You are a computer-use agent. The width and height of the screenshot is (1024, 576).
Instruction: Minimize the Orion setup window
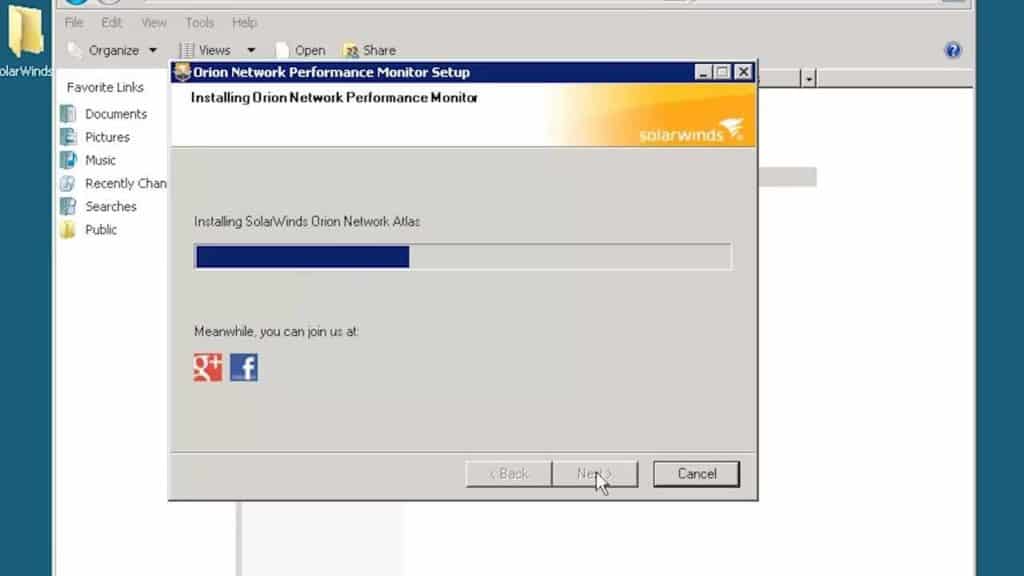703,72
